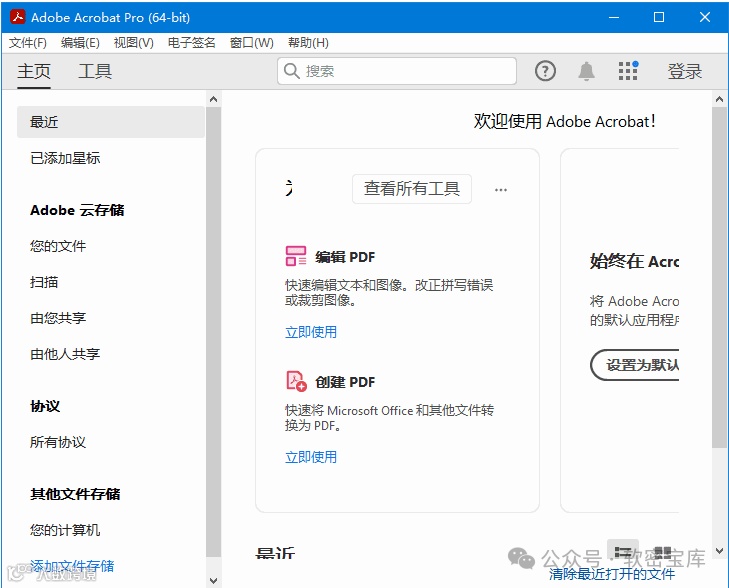Select 已添加星标 in the sidebar
This screenshot has width=729, height=588.
(x=65, y=158)
